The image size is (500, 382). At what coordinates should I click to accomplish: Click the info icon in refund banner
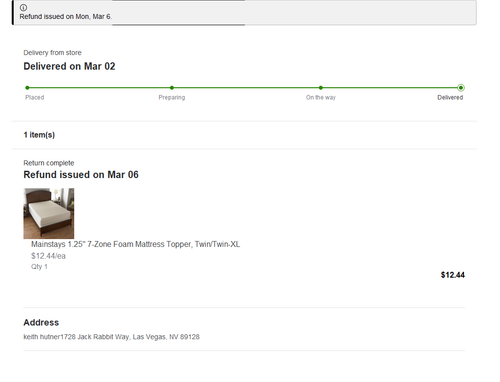tap(23, 7)
